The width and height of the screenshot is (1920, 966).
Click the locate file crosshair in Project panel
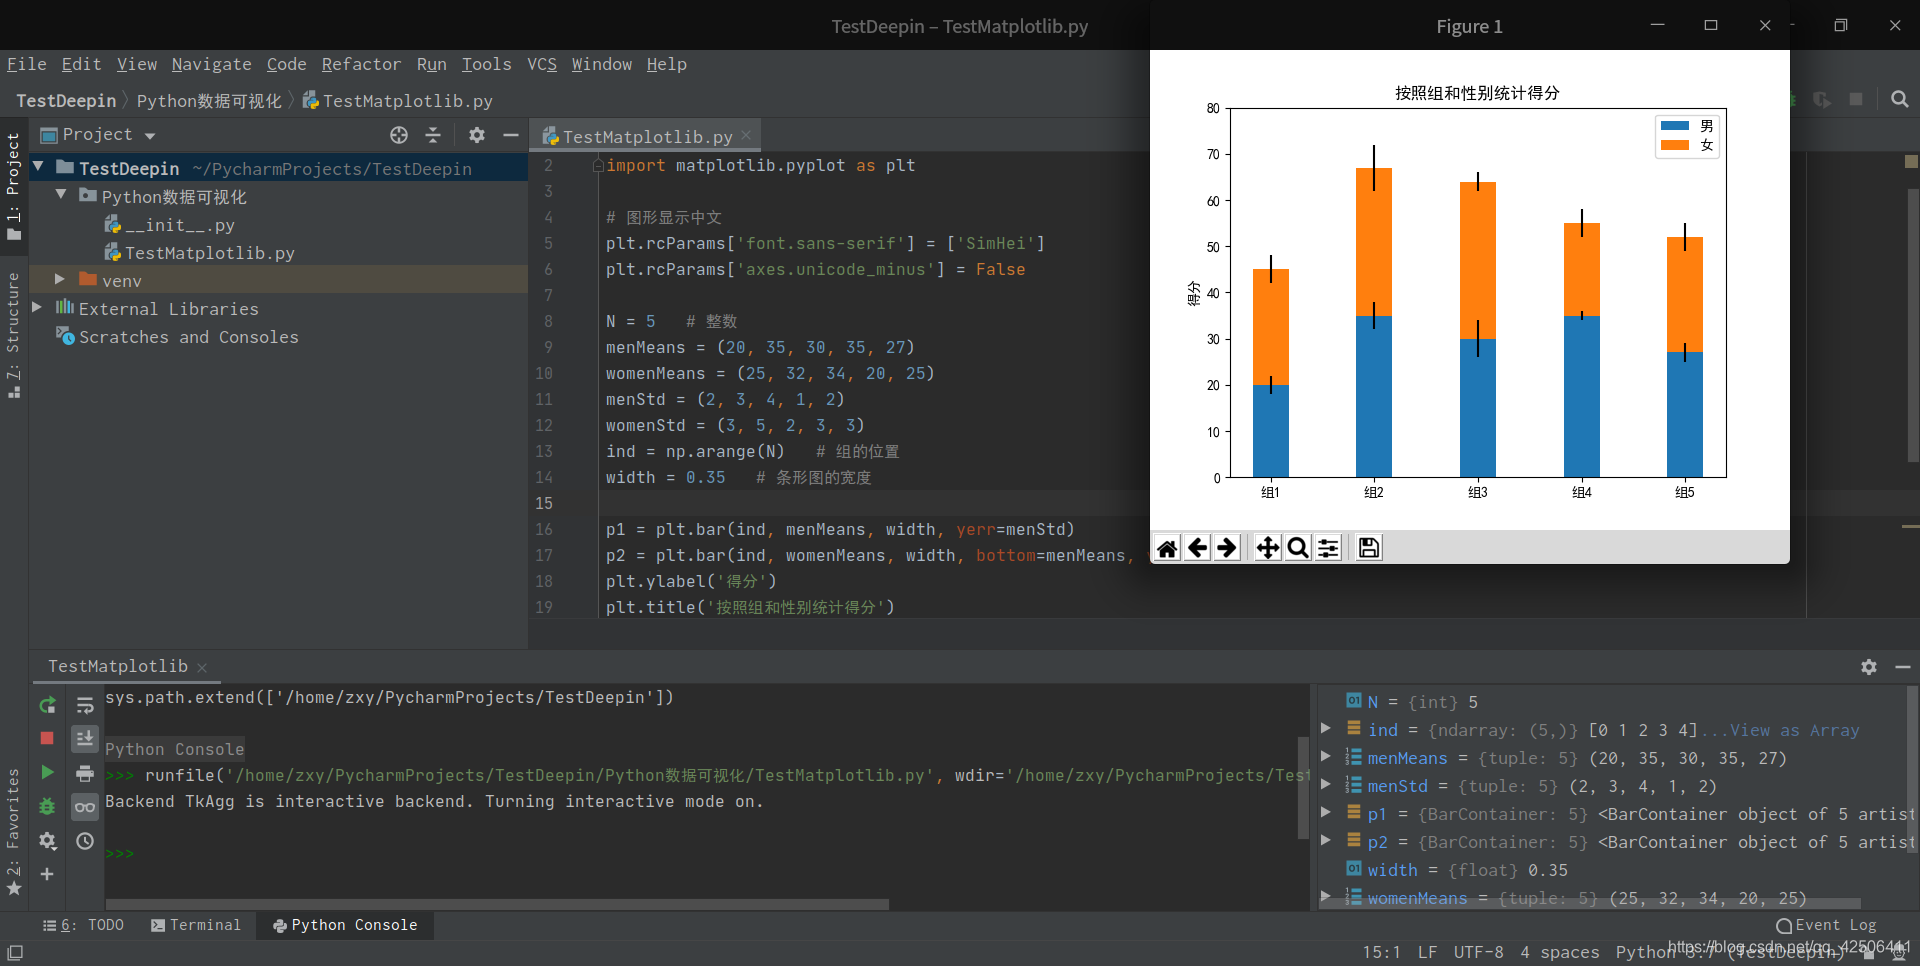399,135
